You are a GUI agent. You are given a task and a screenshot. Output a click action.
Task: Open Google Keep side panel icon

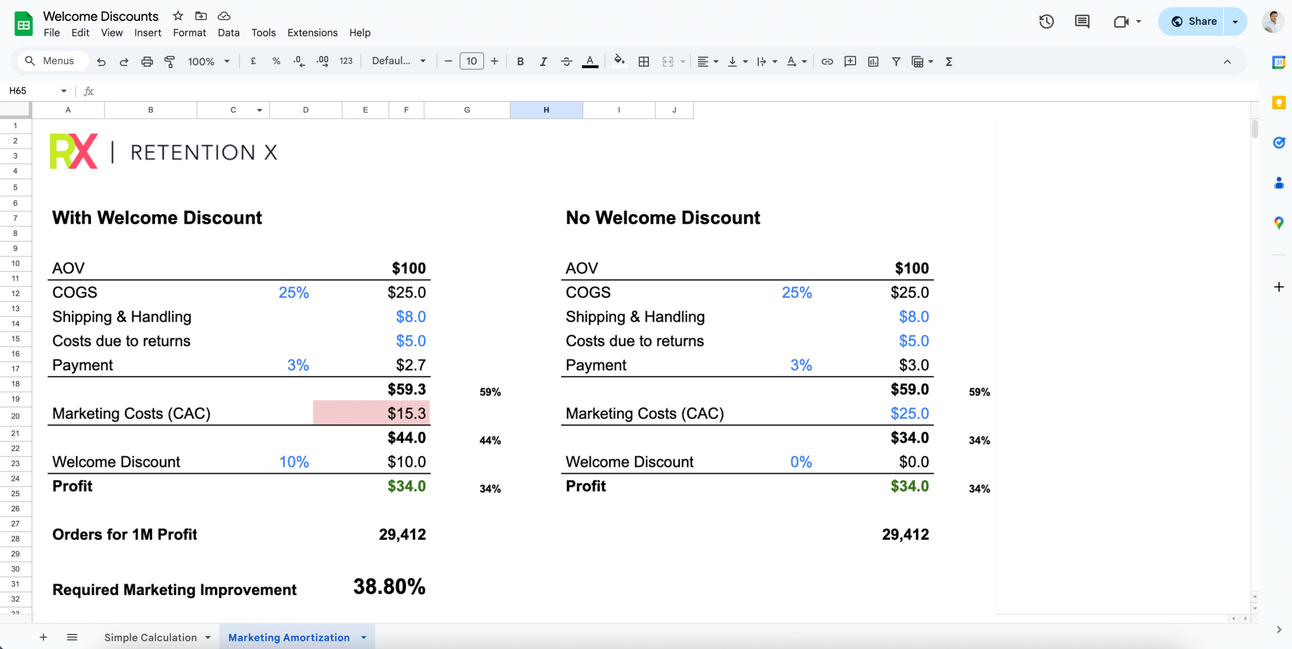tap(1278, 102)
